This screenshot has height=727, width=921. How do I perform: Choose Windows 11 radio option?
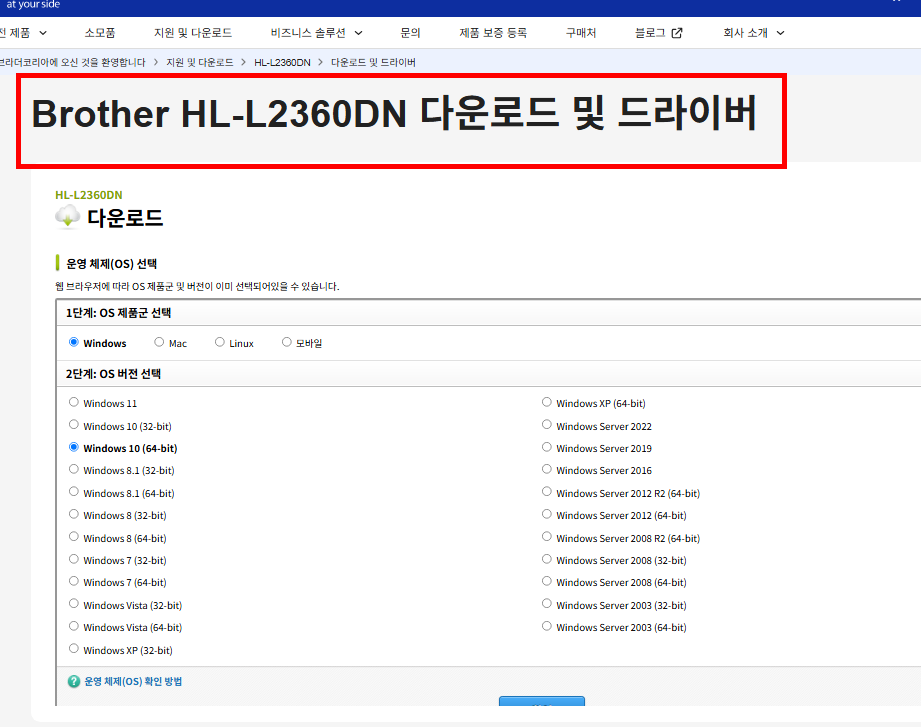click(73, 402)
